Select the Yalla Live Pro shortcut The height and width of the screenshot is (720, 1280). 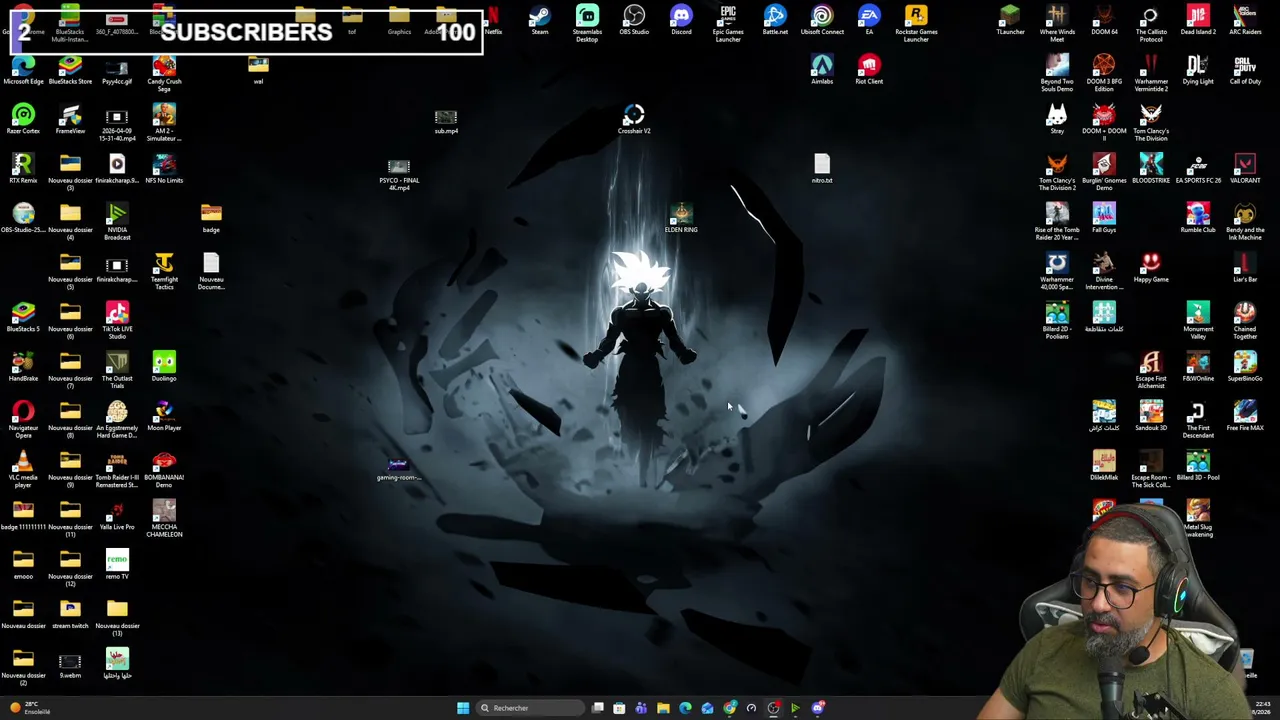[x=117, y=516]
